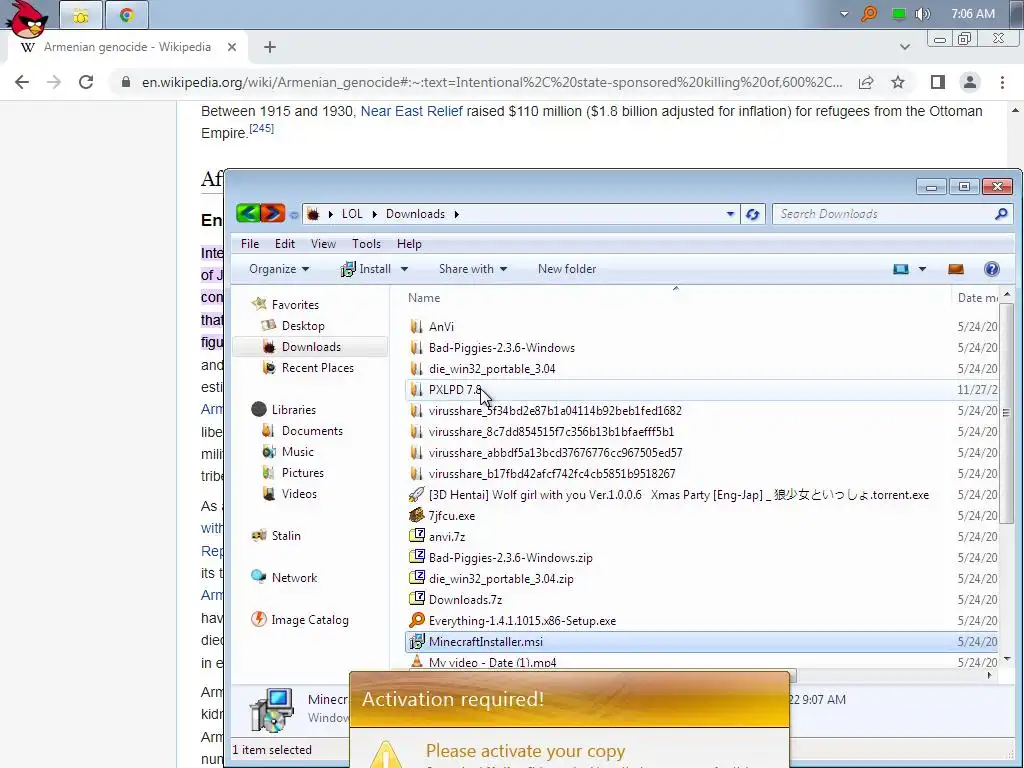Image resolution: width=1024 pixels, height=768 pixels.
Task: Open Explorer help question-mark icon
Action: tap(991, 269)
